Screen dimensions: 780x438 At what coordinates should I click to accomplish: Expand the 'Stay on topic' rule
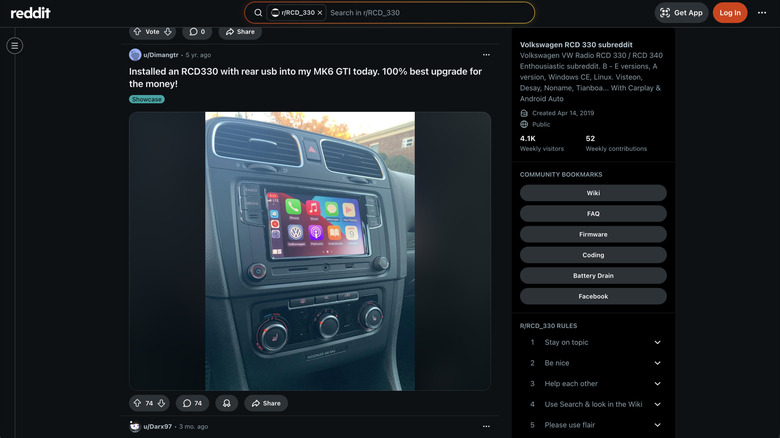[657, 342]
